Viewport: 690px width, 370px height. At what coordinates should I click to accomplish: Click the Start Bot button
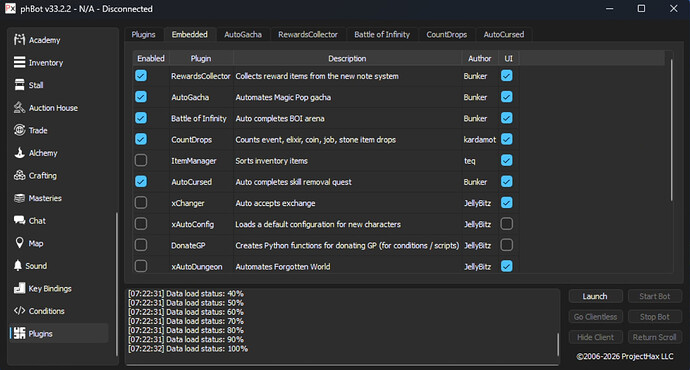tap(654, 296)
